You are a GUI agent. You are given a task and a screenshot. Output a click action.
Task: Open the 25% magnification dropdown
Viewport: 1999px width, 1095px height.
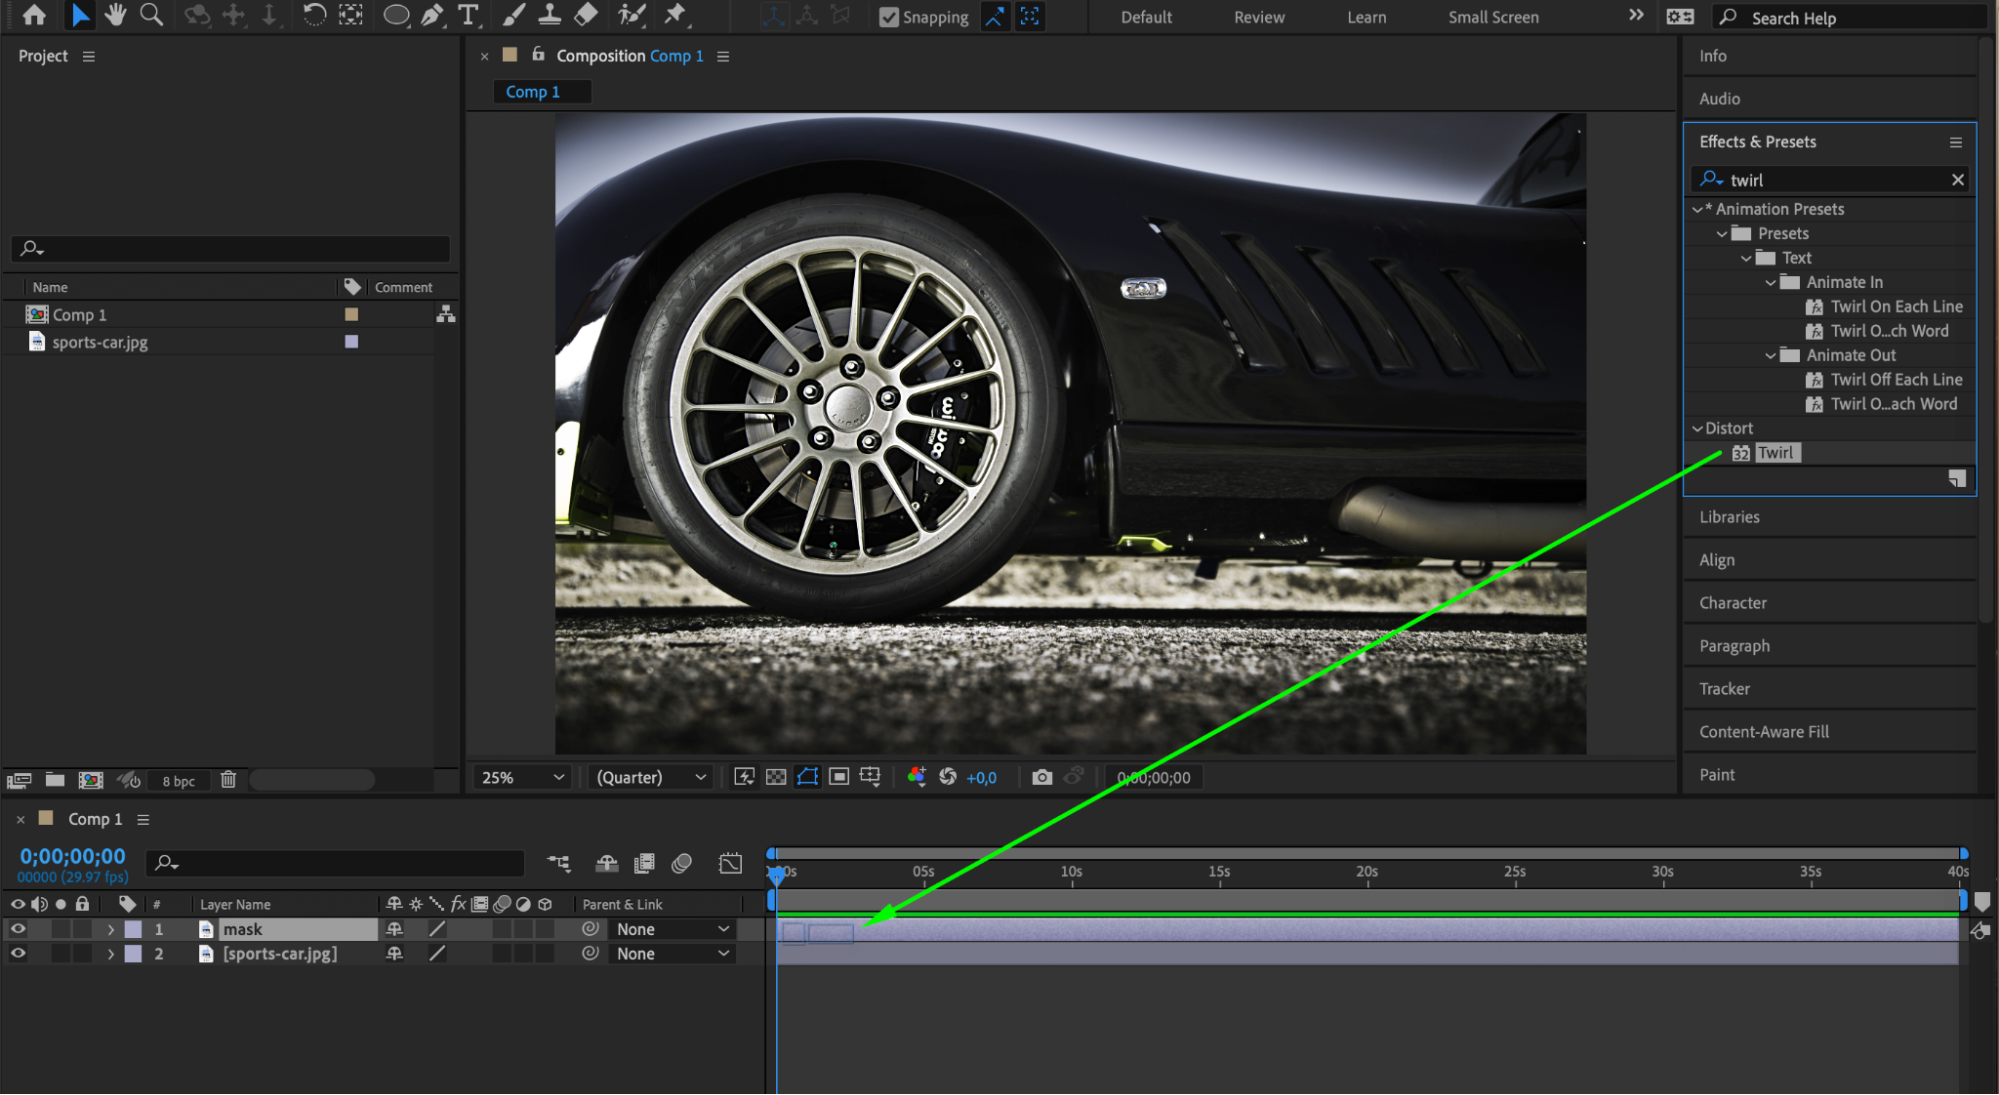tap(523, 777)
